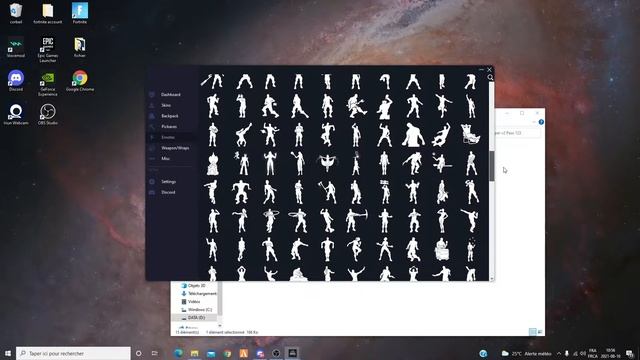Select the large hulking hunched emote
640x360 pixels.
413,135
